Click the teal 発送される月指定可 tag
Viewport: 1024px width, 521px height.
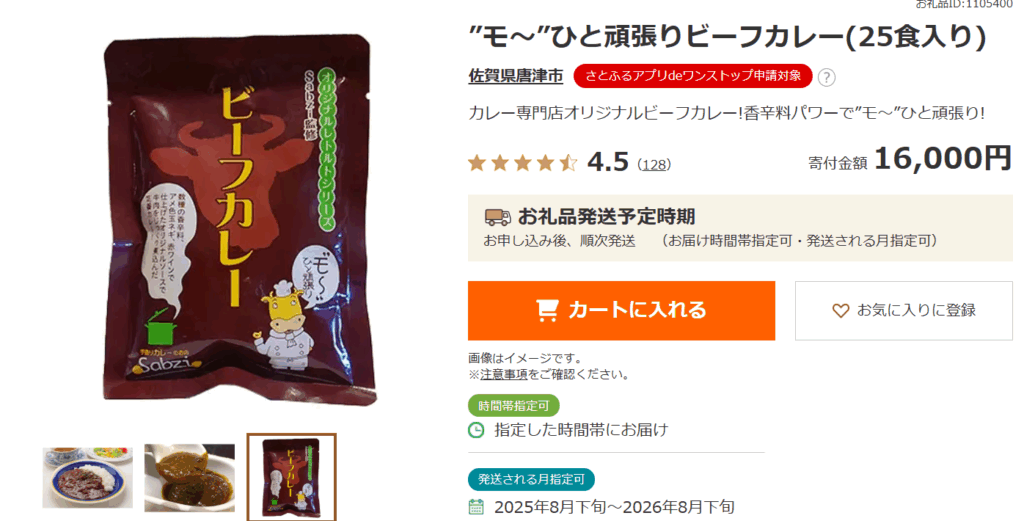(x=531, y=479)
